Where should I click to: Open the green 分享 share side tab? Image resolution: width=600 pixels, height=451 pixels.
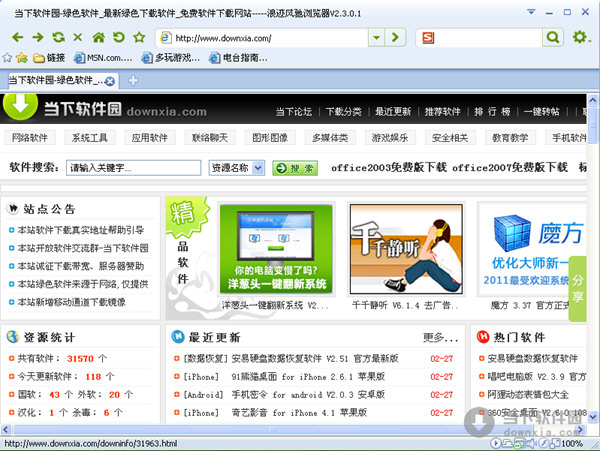pos(578,289)
